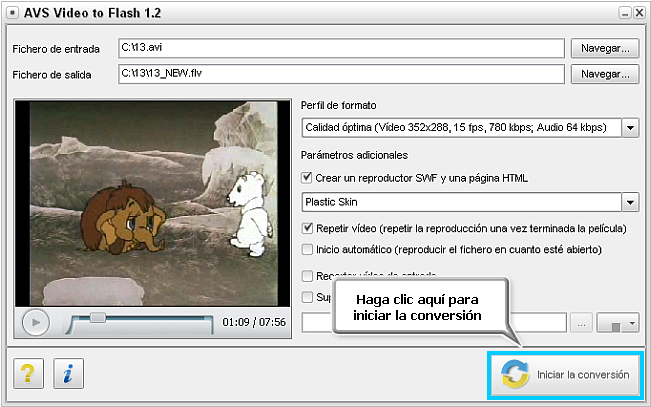Viewport: 651px width, 407px height.
Task: Expand the Plastic Skin dropdown arrow
Action: 630,202
